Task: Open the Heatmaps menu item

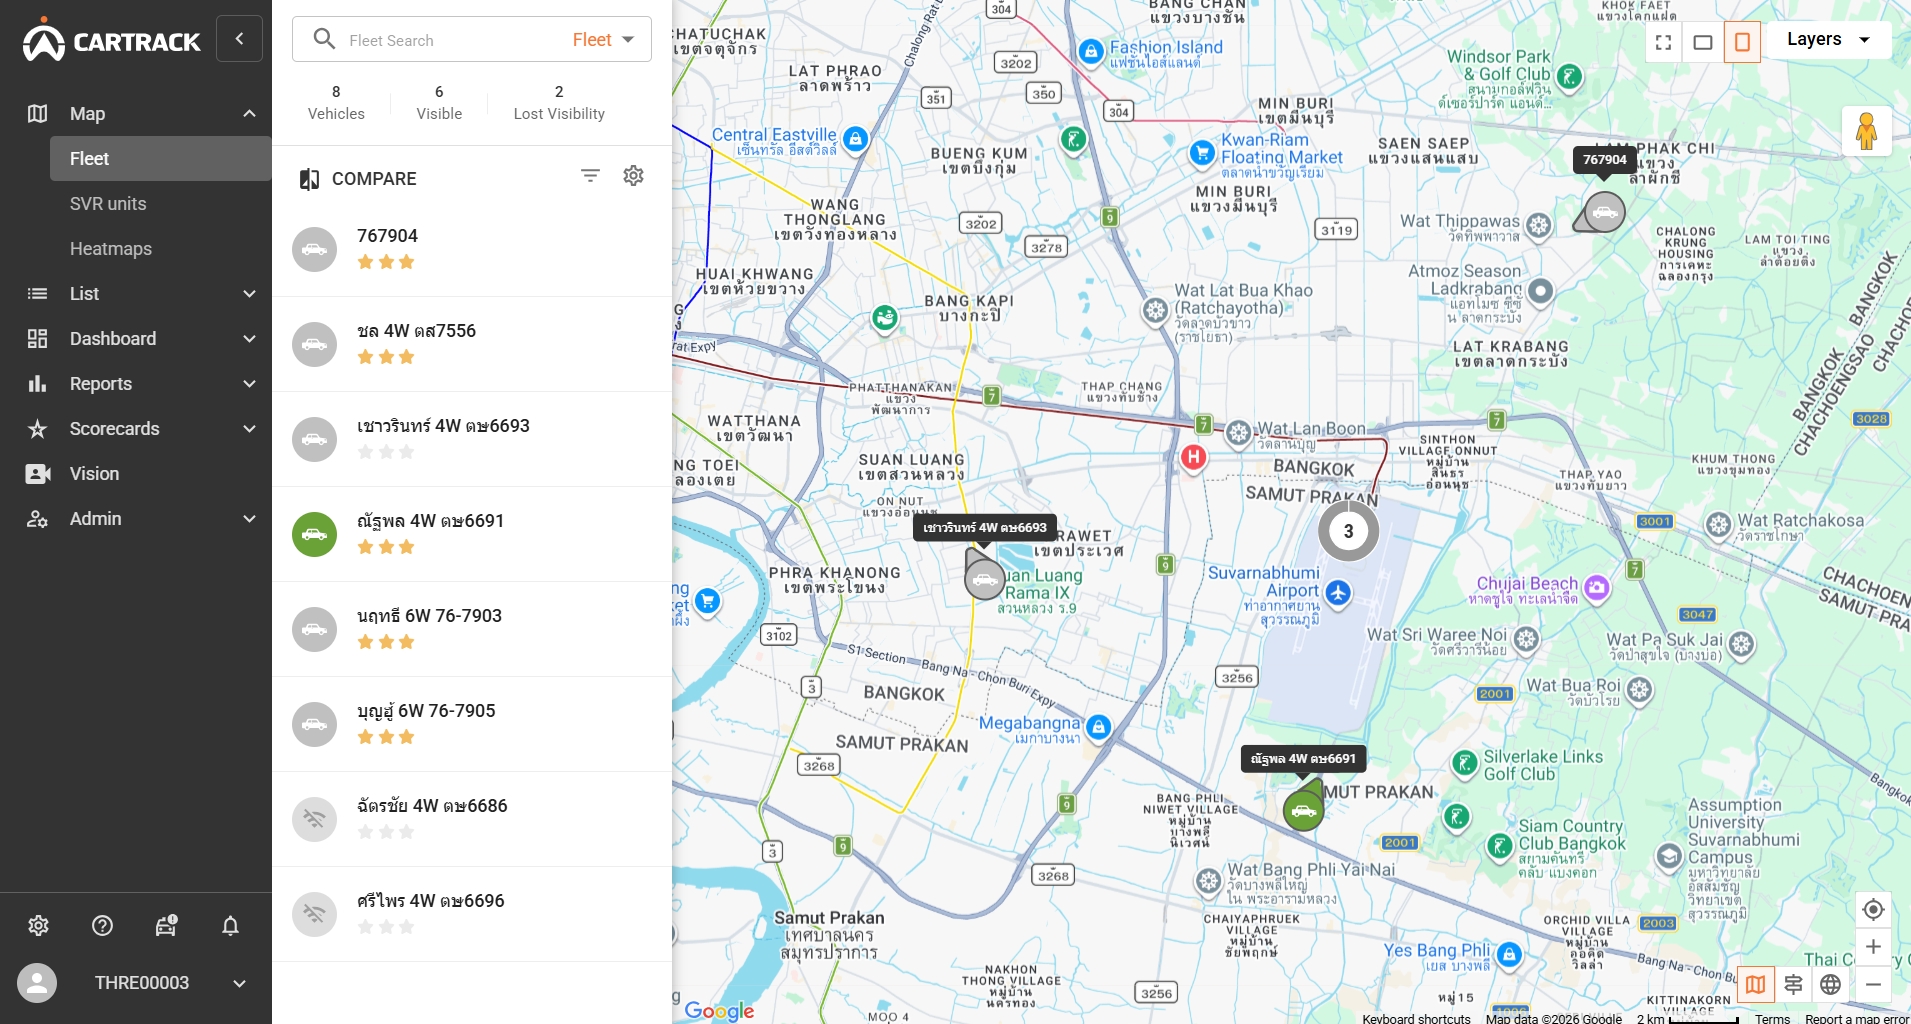Action: tap(111, 249)
